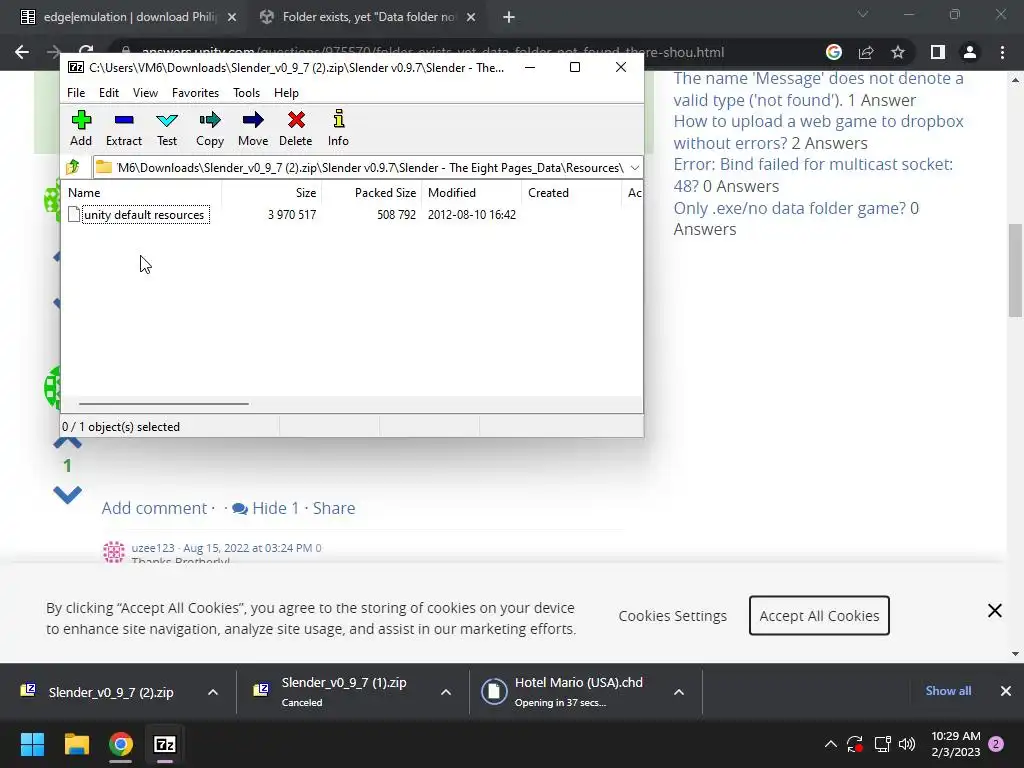The height and width of the screenshot is (768, 1024).
Task: Select the unity default resources file
Action: click(x=144, y=215)
